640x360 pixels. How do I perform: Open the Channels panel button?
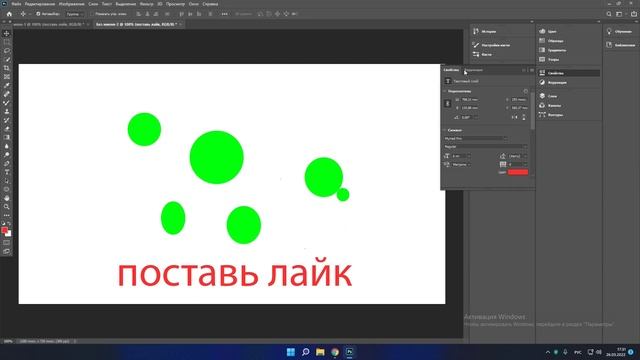click(550, 105)
